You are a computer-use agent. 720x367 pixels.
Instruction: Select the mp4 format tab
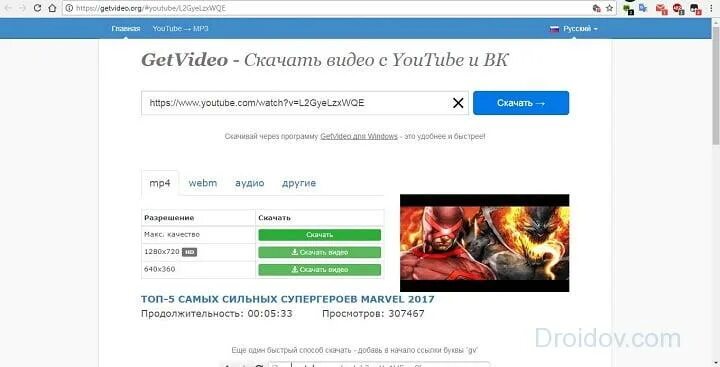tap(160, 183)
